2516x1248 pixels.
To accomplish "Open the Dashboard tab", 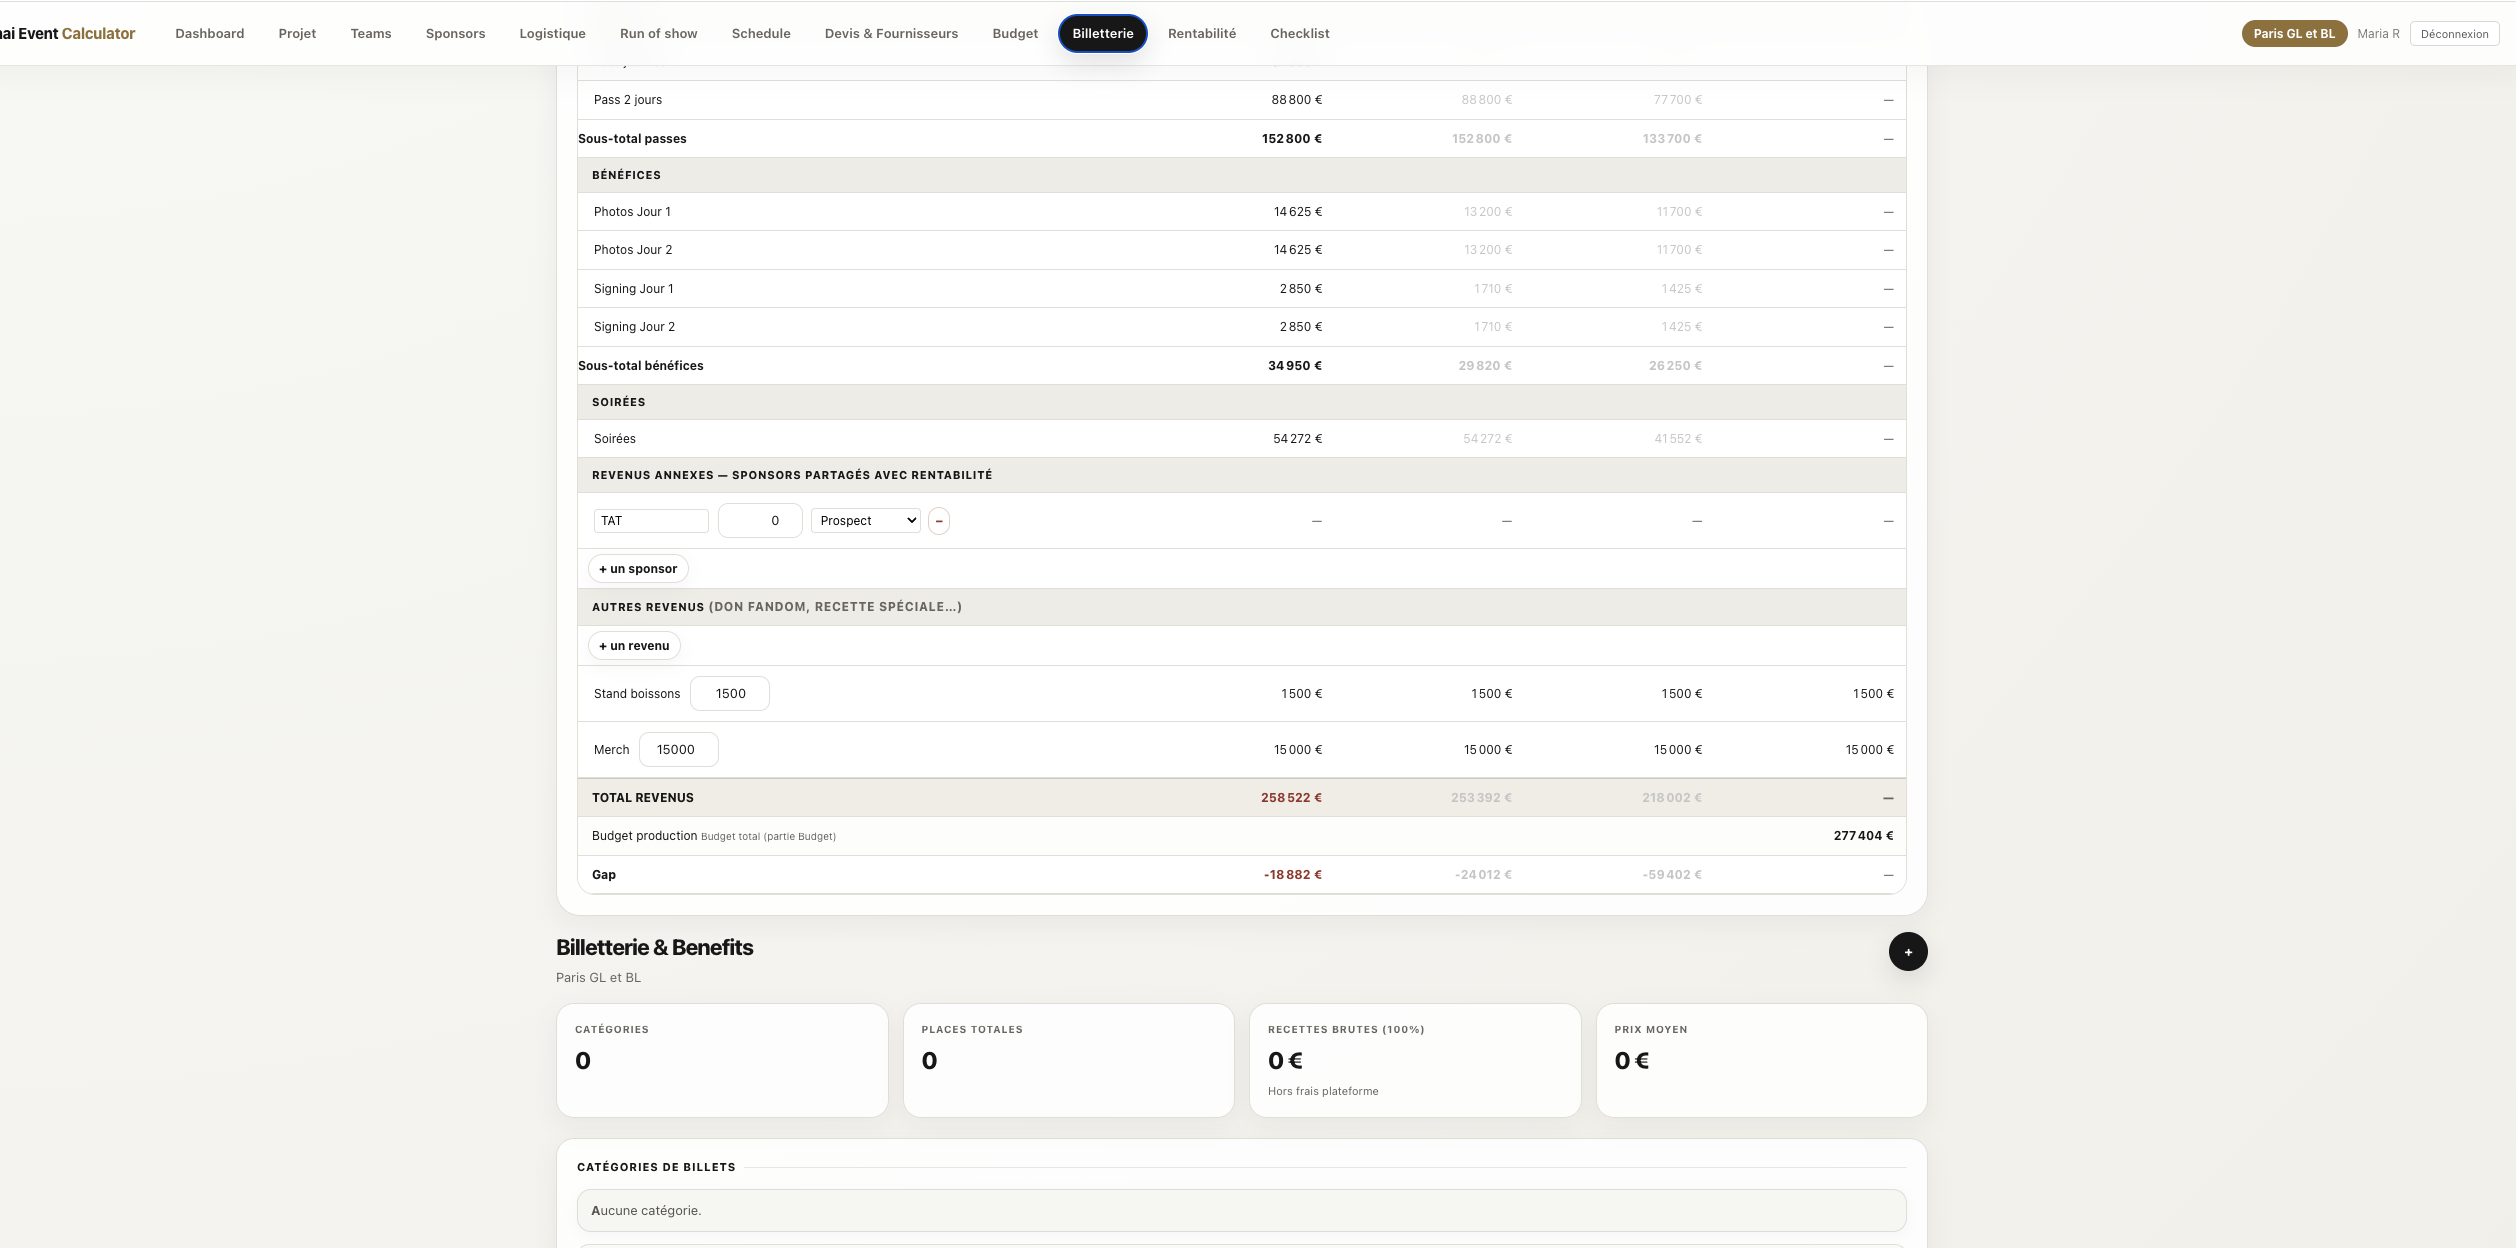I will point(209,33).
